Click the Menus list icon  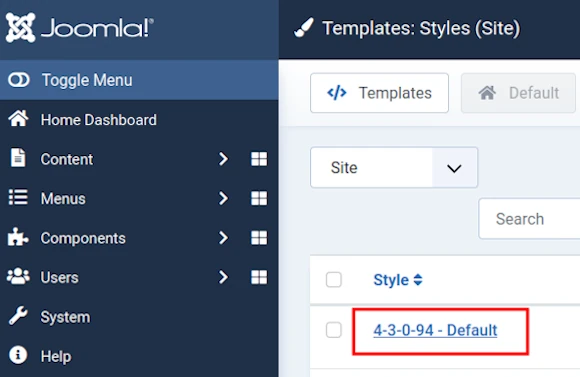coord(18,197)
